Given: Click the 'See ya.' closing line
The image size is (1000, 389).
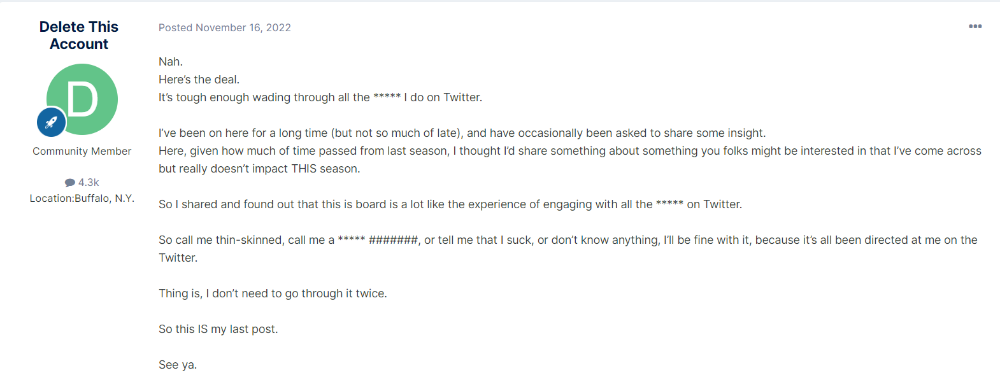Looking at the screenshot, I should 176,366.
